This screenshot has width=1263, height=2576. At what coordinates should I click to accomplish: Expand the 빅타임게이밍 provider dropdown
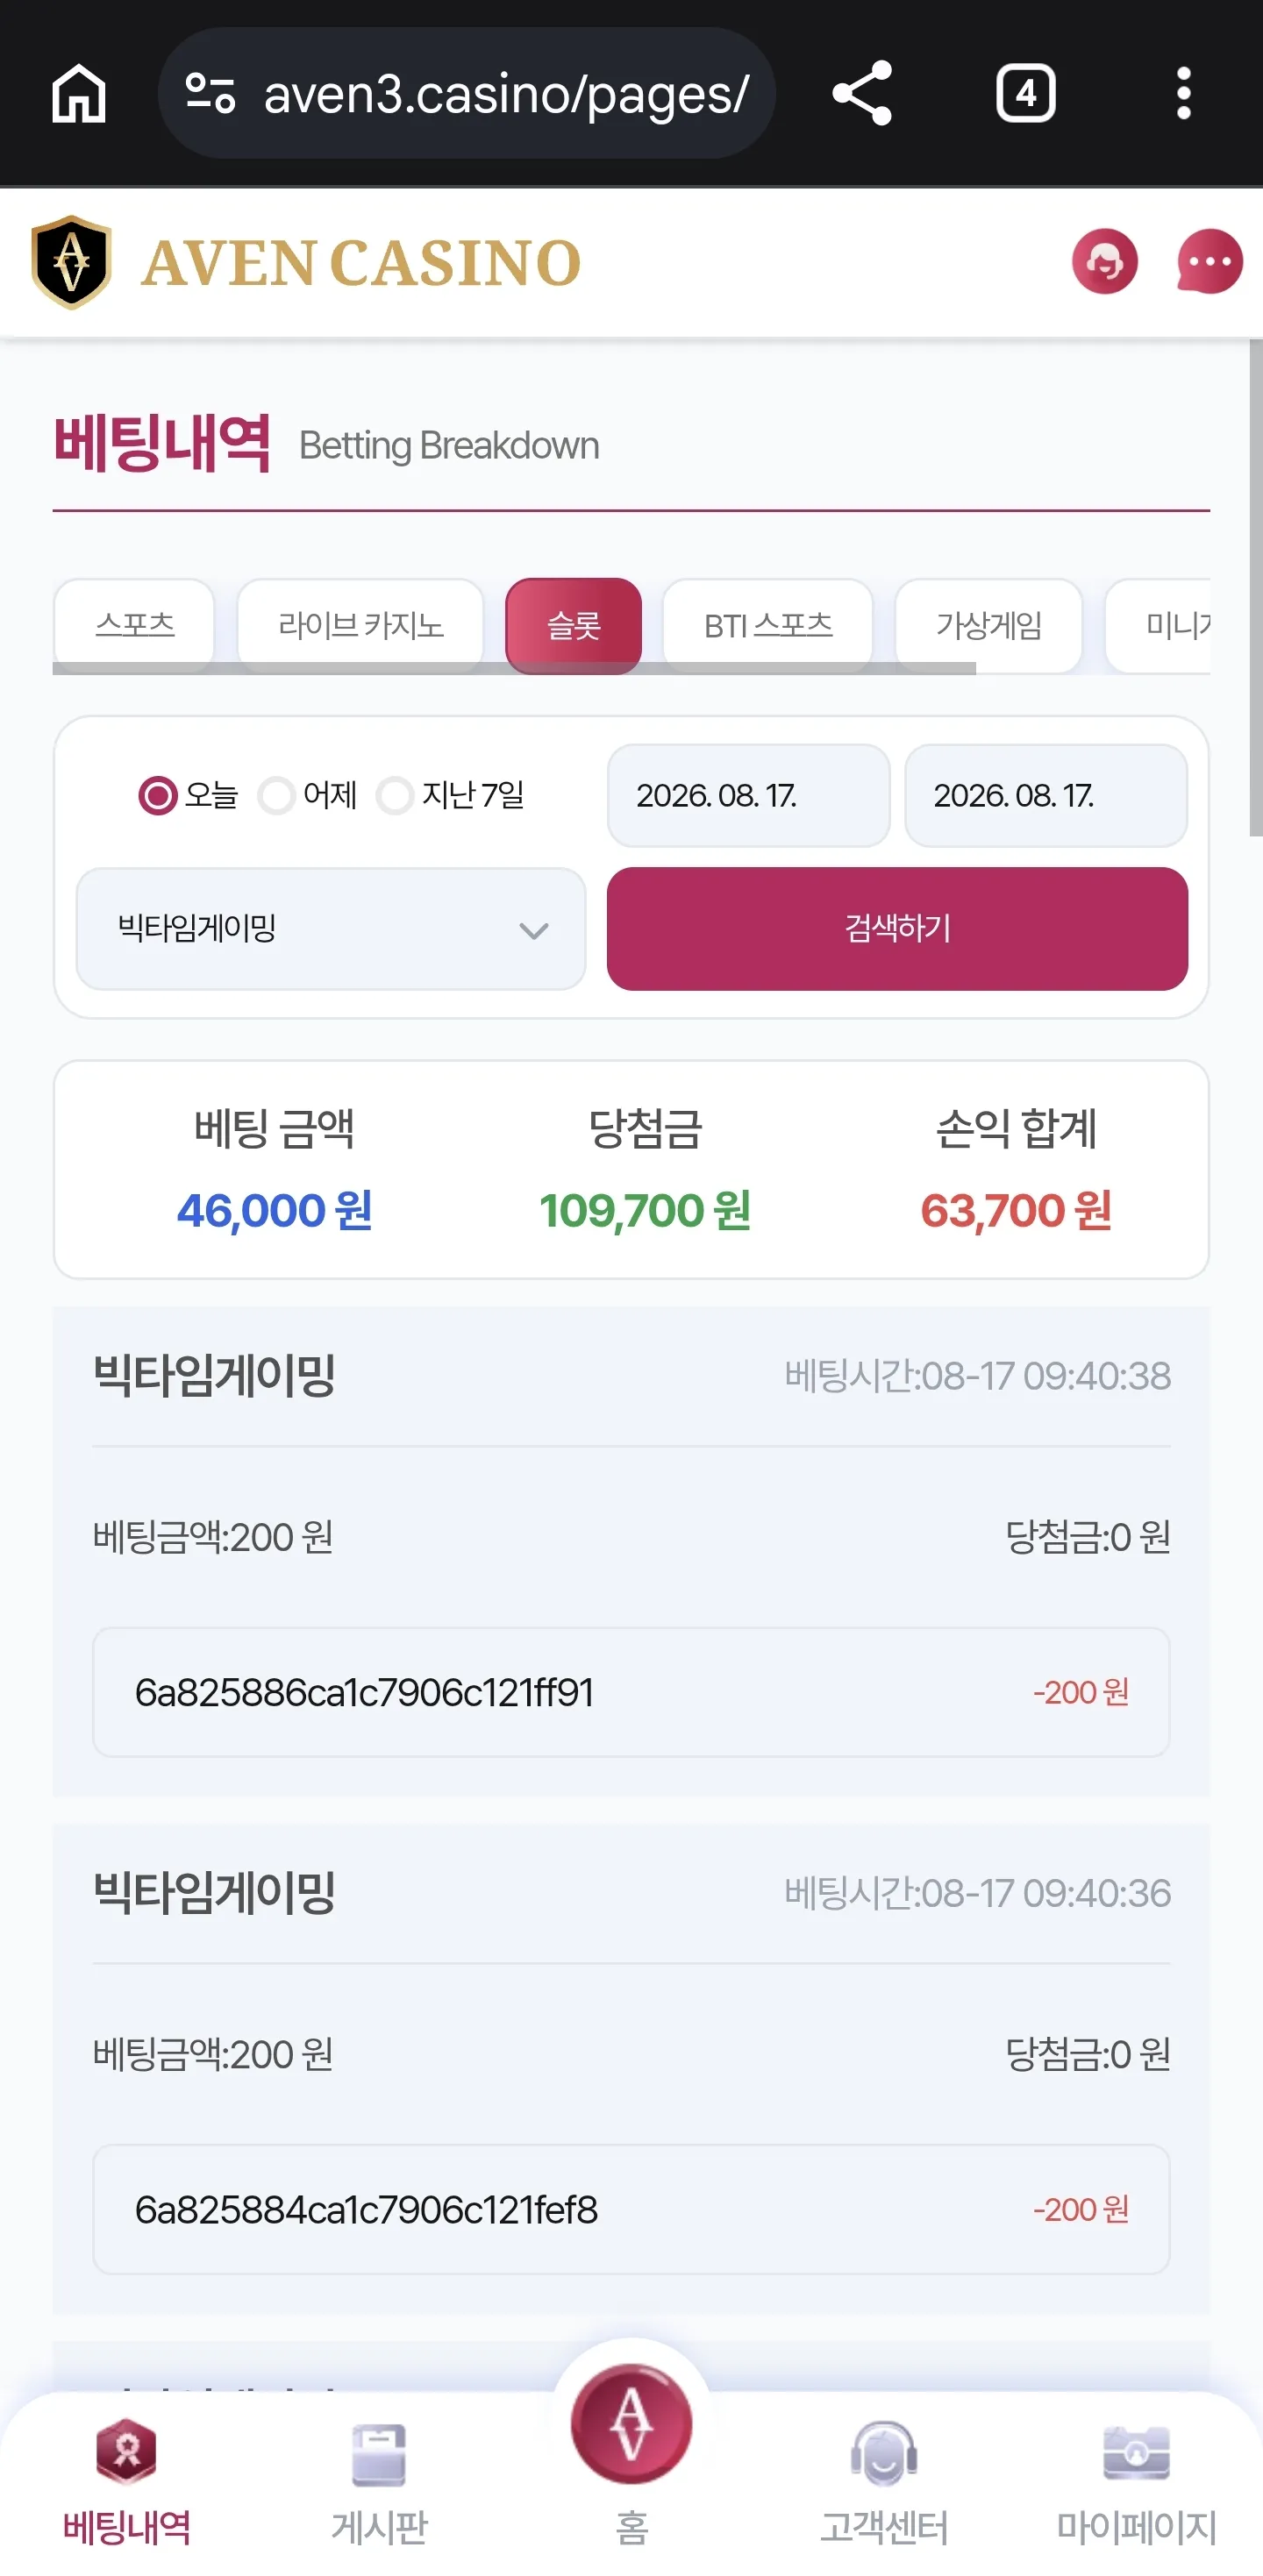(331, 929)
